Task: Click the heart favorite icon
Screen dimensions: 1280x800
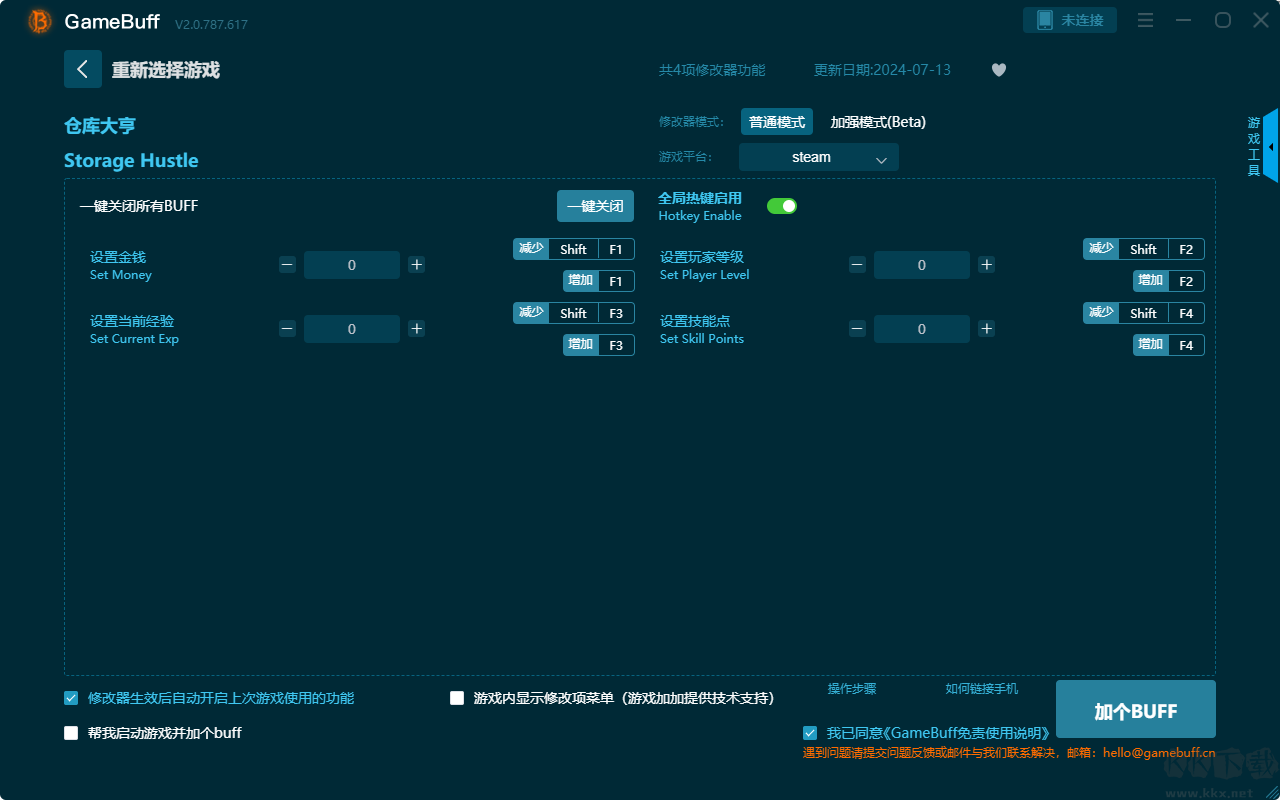Action: click(999, 70)
